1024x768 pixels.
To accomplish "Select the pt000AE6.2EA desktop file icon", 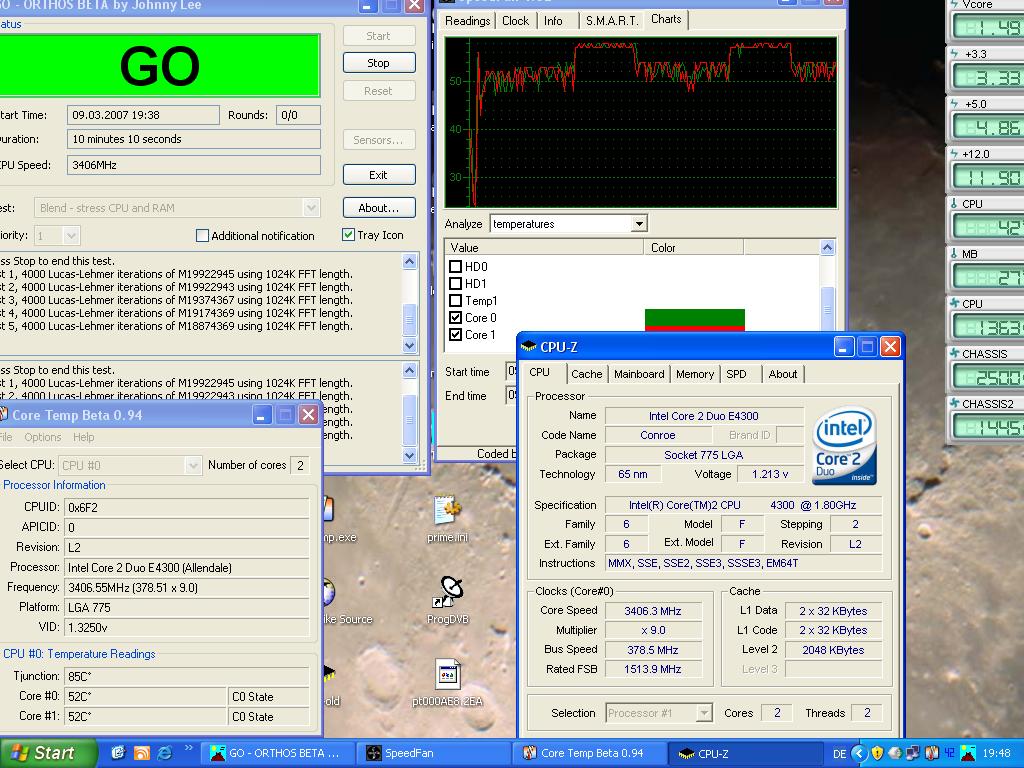I will (x=447, y=674).
